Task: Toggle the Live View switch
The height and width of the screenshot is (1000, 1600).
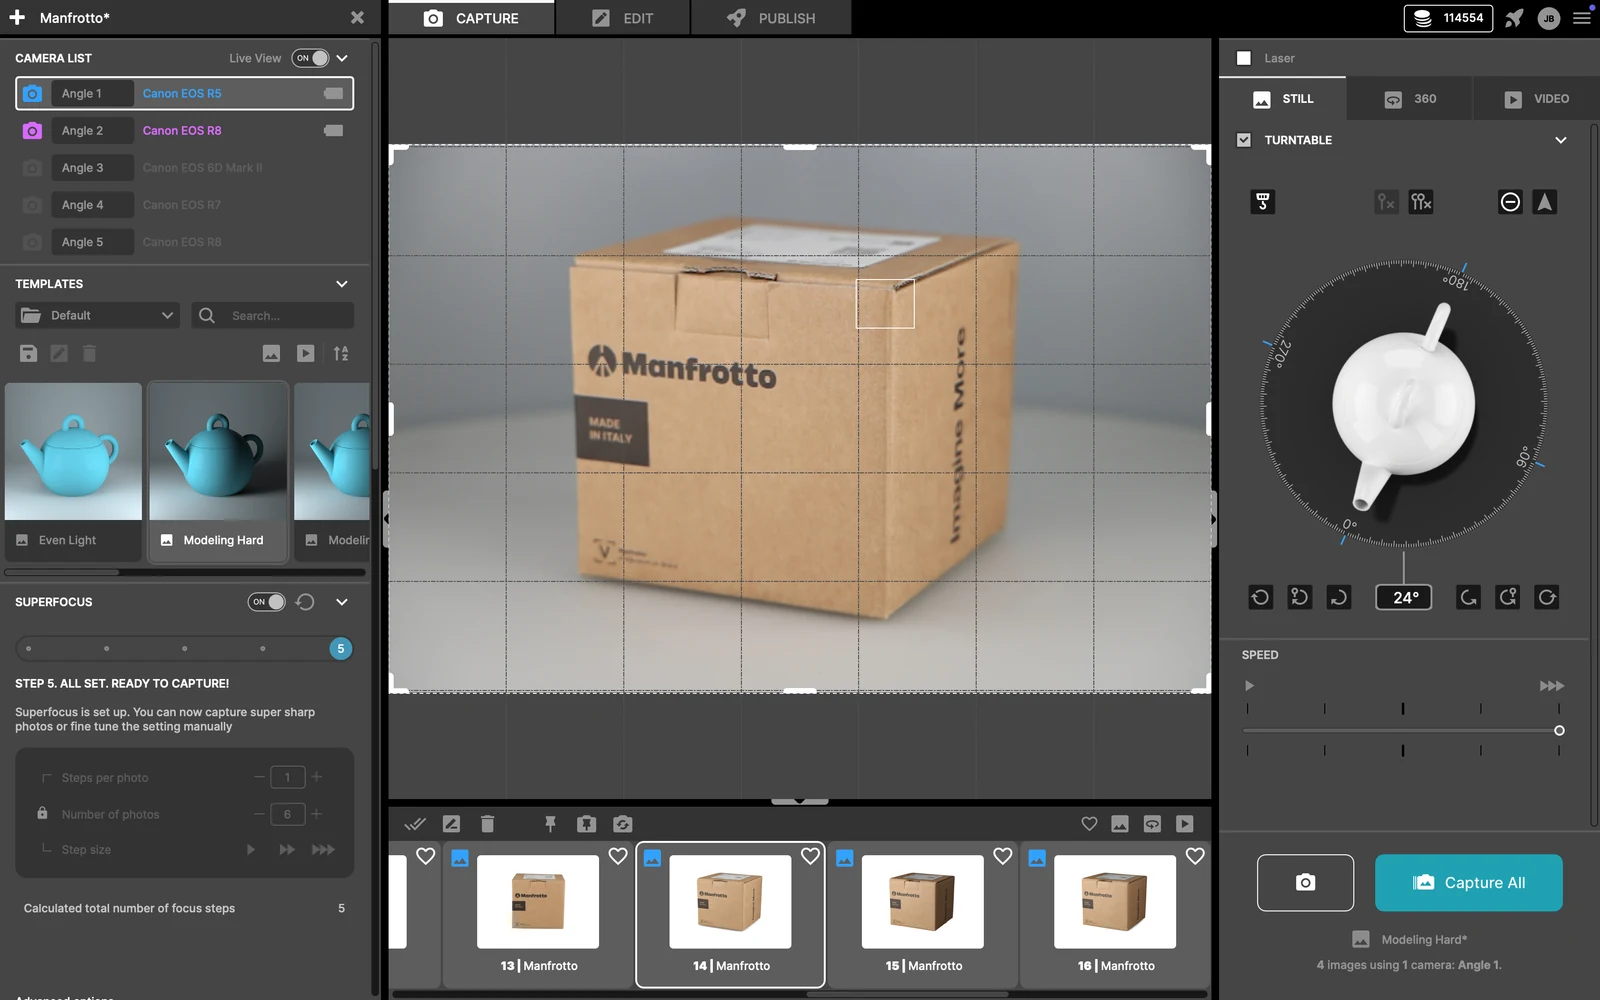Action: (310, 58)
